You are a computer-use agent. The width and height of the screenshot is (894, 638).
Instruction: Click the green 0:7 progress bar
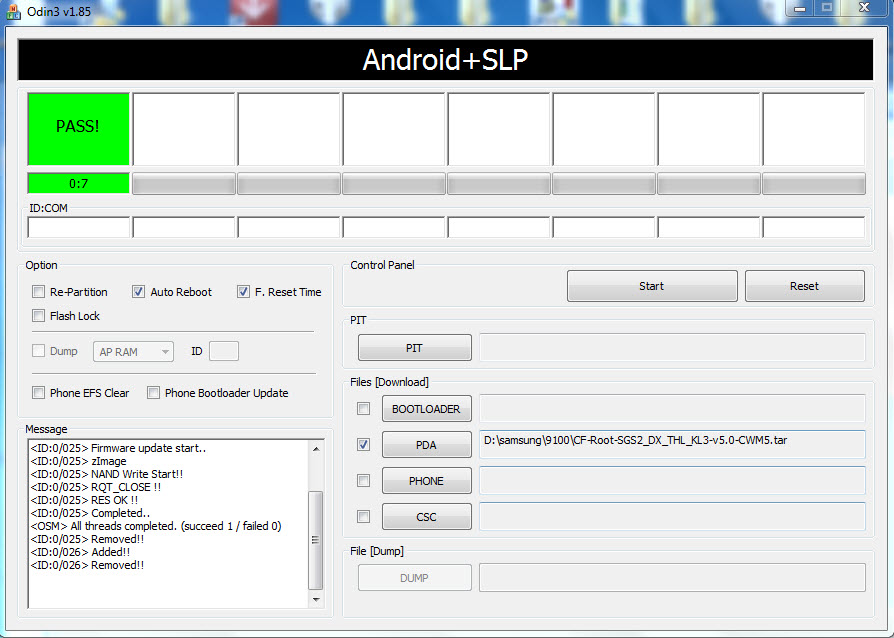click(x=79, y=184)
